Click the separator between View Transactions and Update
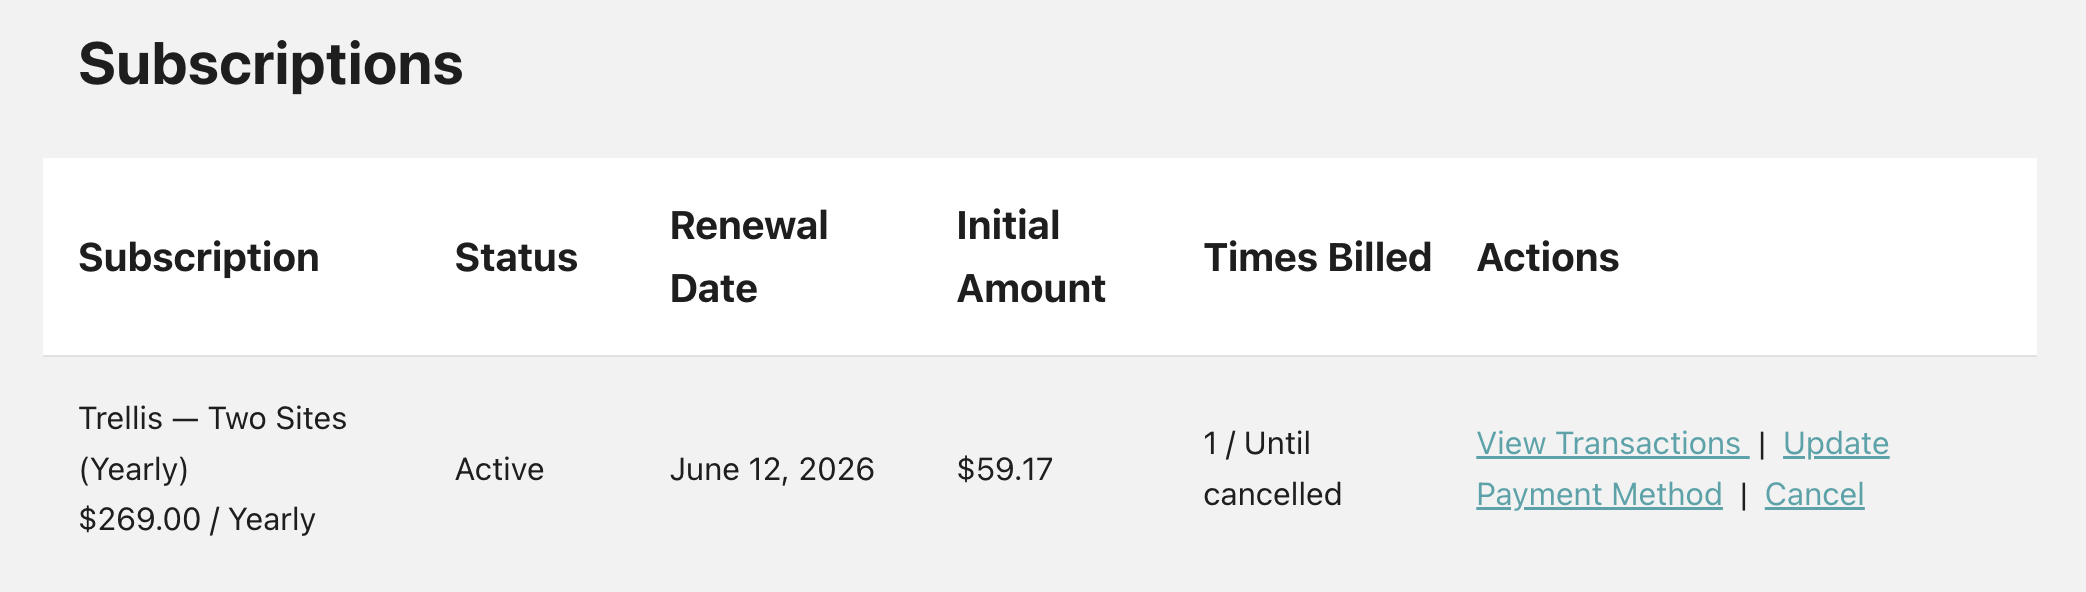This screenshot has width=2086, height=592. pos(1762,444)
